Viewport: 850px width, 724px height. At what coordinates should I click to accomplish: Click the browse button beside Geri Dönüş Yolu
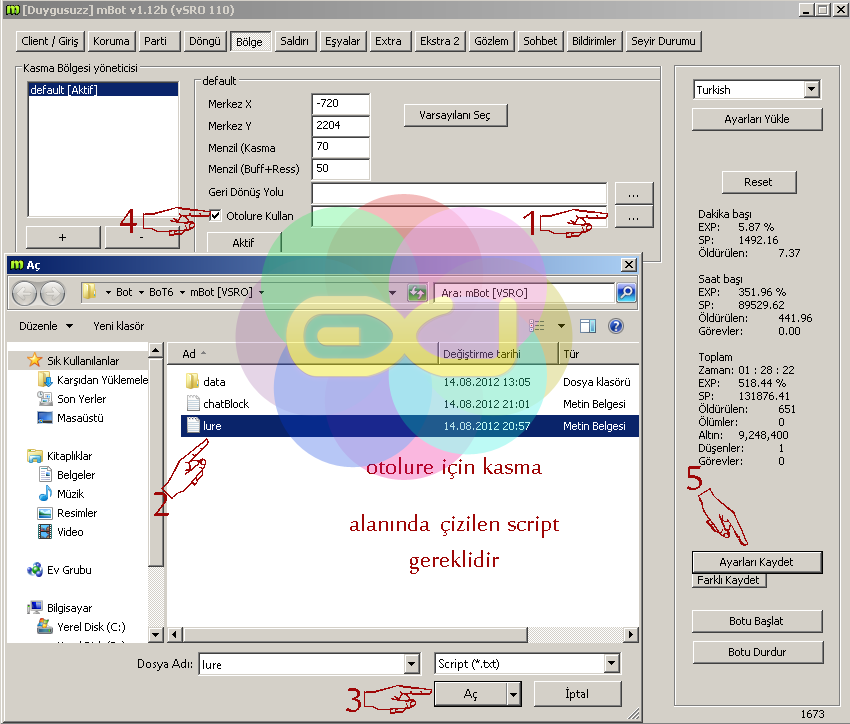[x=634, y=193]
